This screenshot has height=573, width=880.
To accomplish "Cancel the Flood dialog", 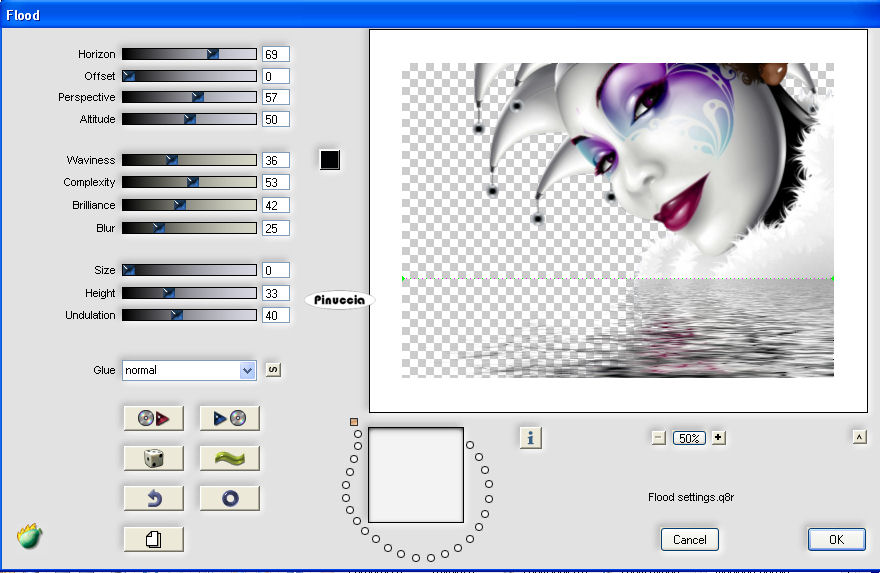I will (x=689, y=539).
